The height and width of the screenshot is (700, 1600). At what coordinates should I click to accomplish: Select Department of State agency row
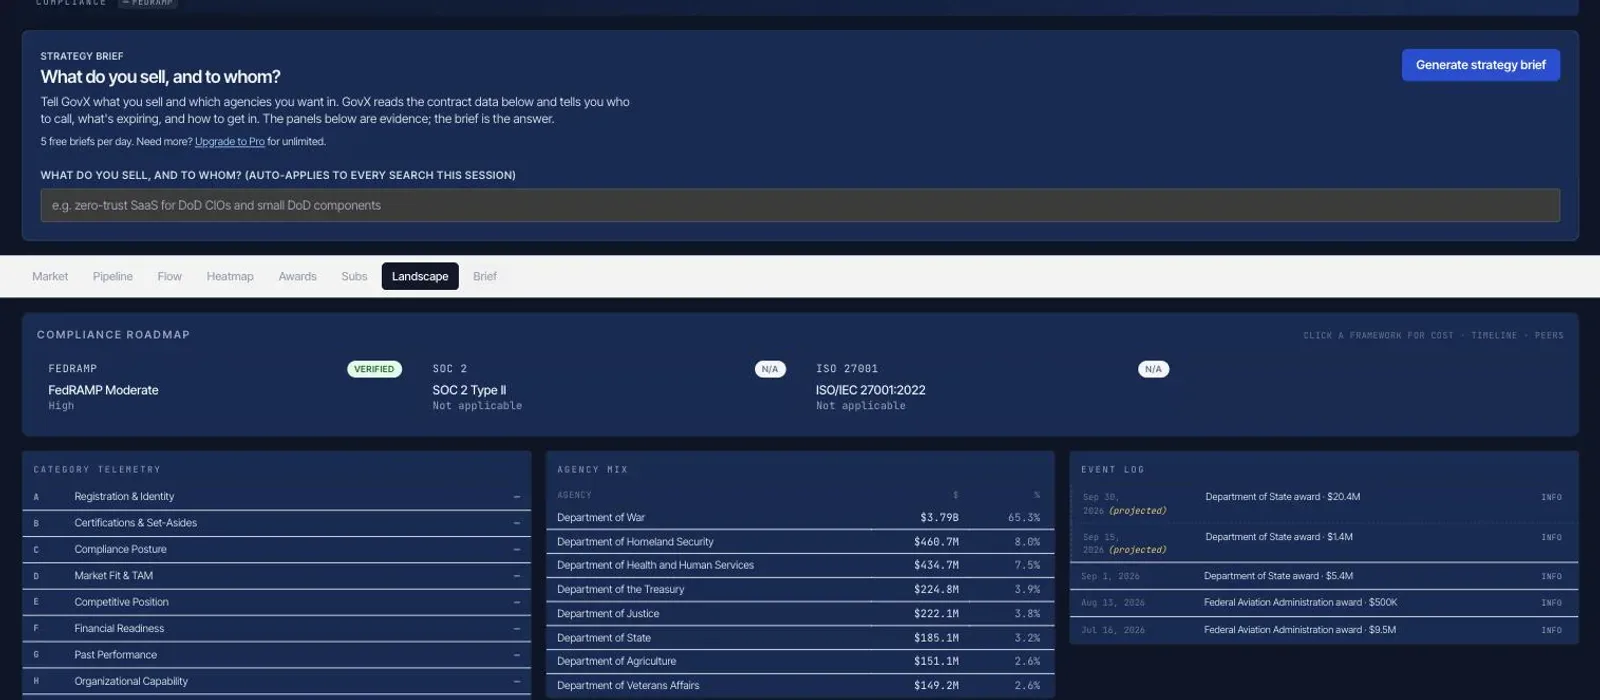click(800, 637)
